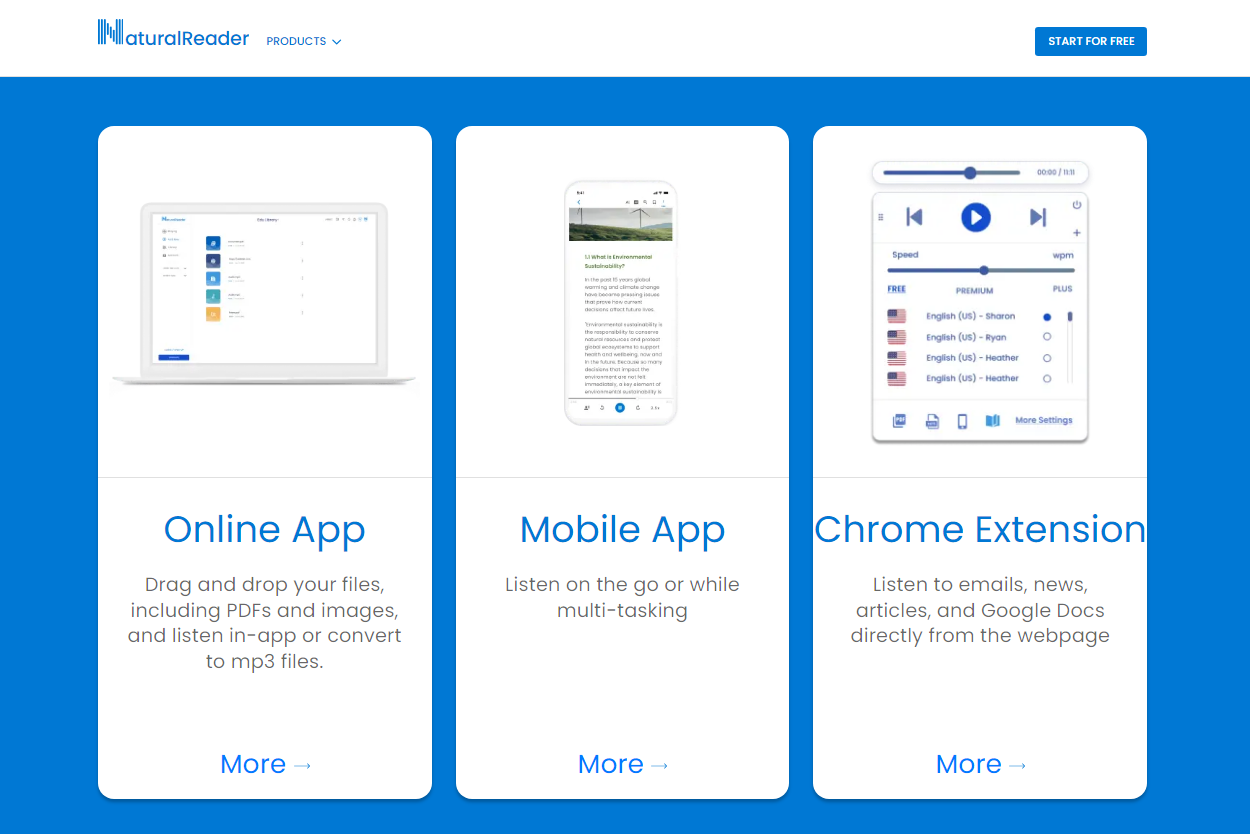Click the 'Drag and drop your files' description

[x=265, y=623]
